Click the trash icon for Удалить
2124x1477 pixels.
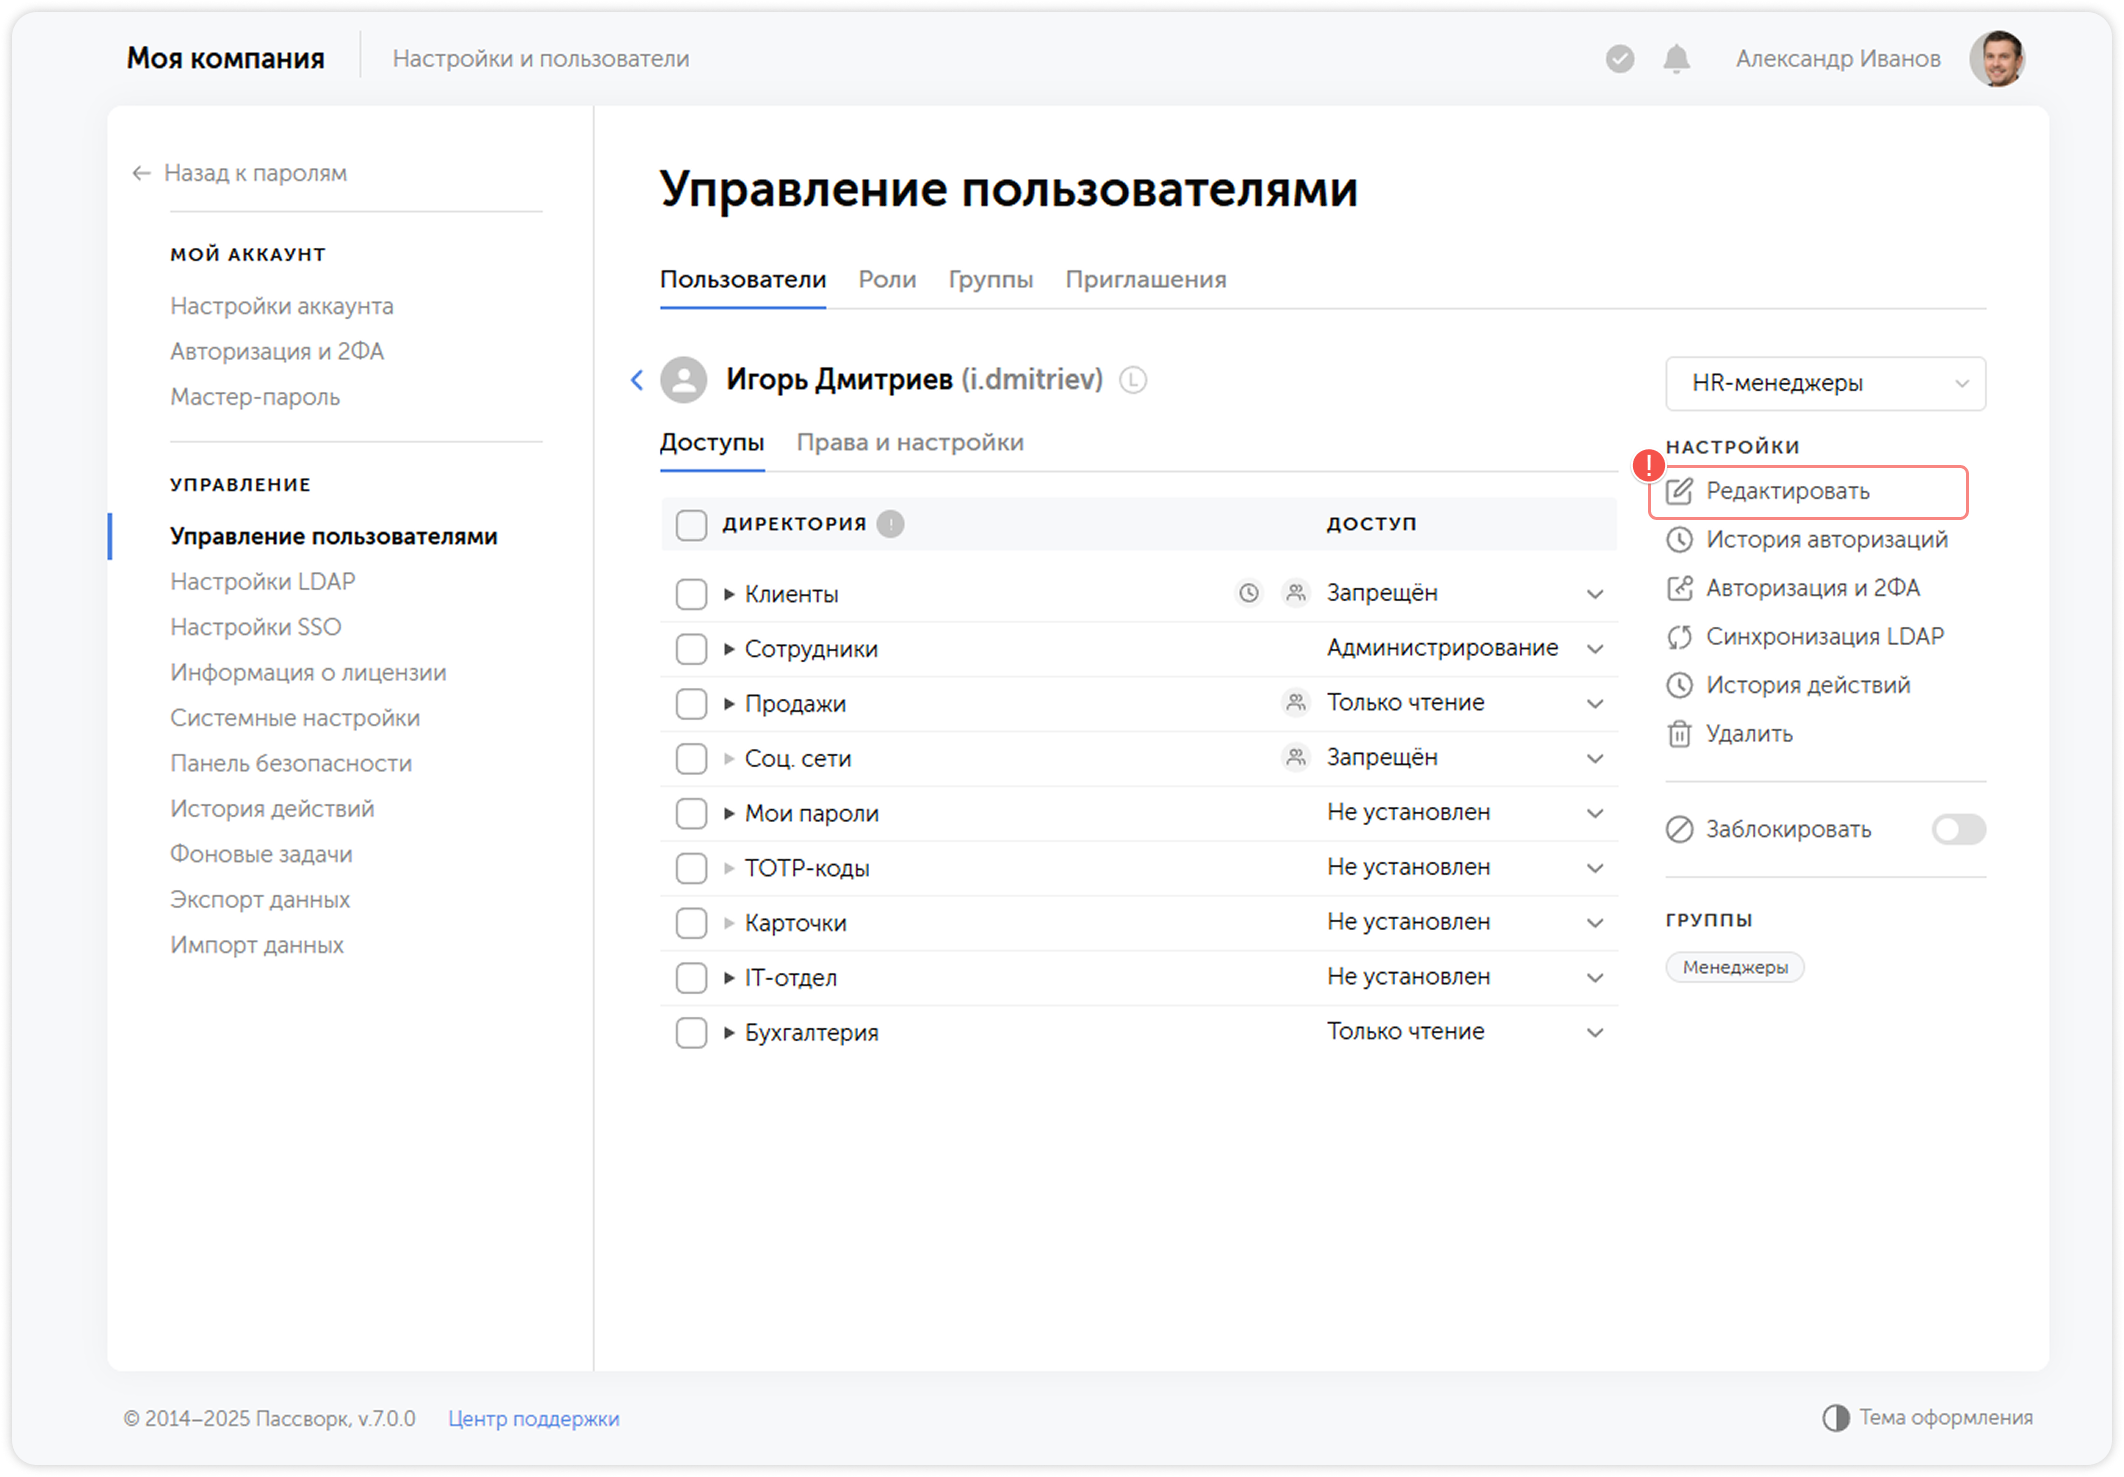(x=1680, y=734)
